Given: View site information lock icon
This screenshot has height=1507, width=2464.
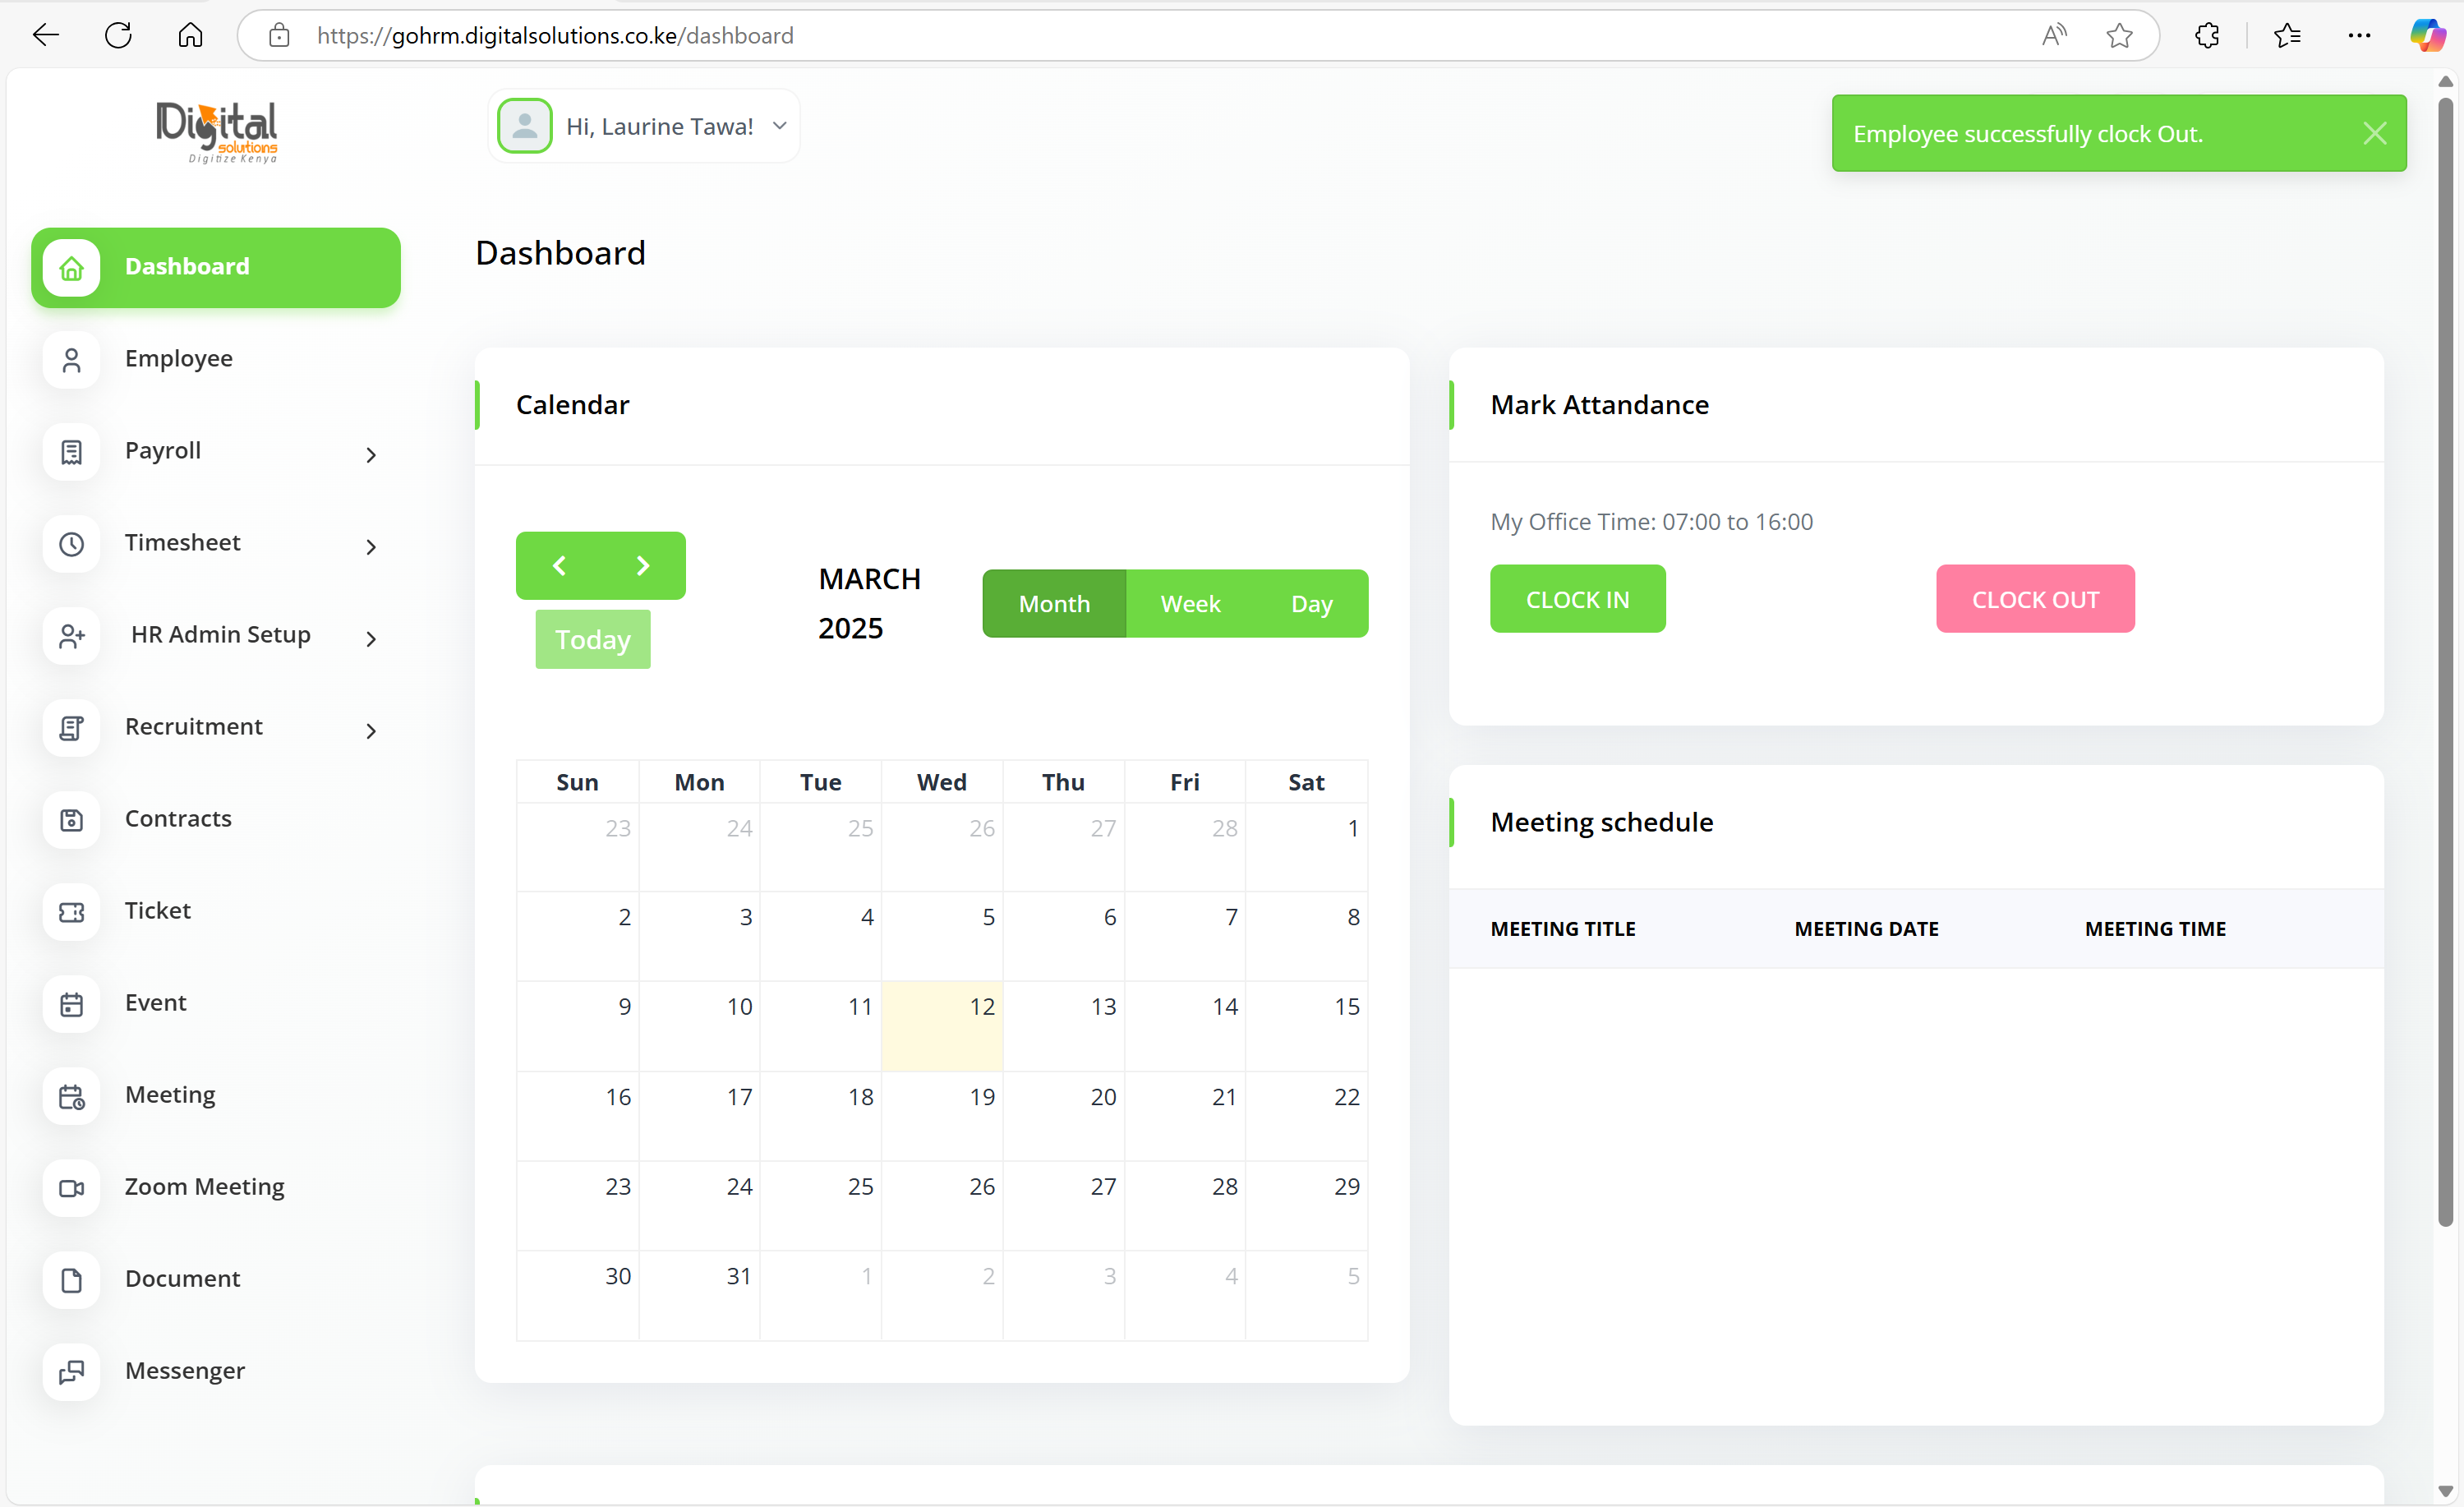Looking at the screenshot, I should pos(279,36).
